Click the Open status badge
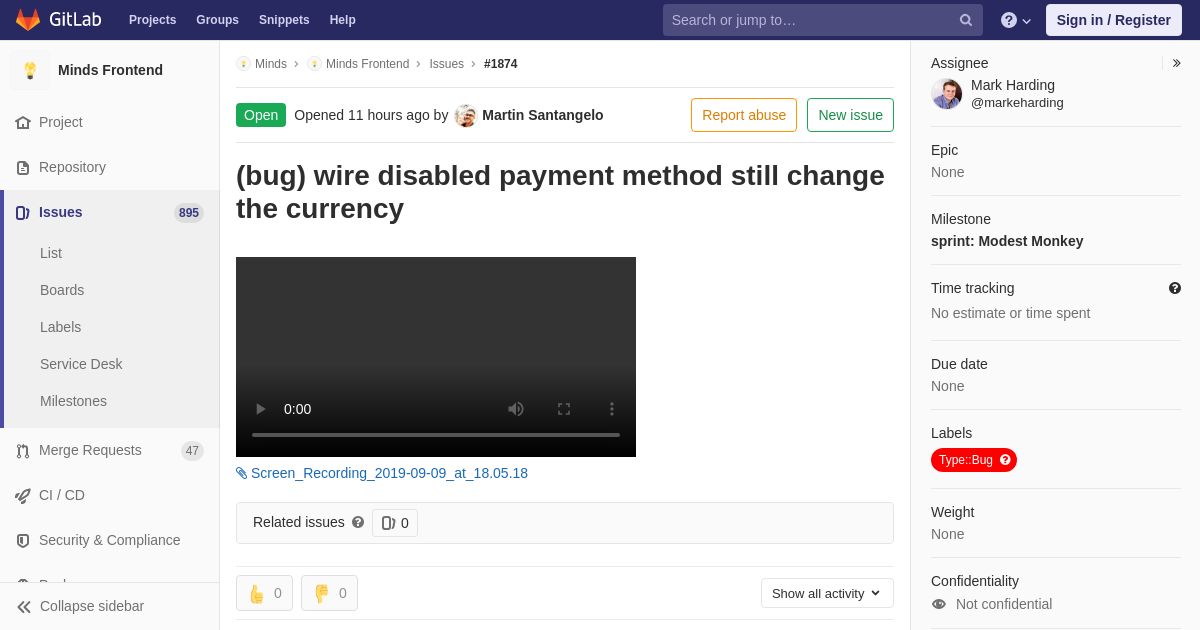This screenshot has height=630, width=1200. pyautogui.click(x=261, y=115)
